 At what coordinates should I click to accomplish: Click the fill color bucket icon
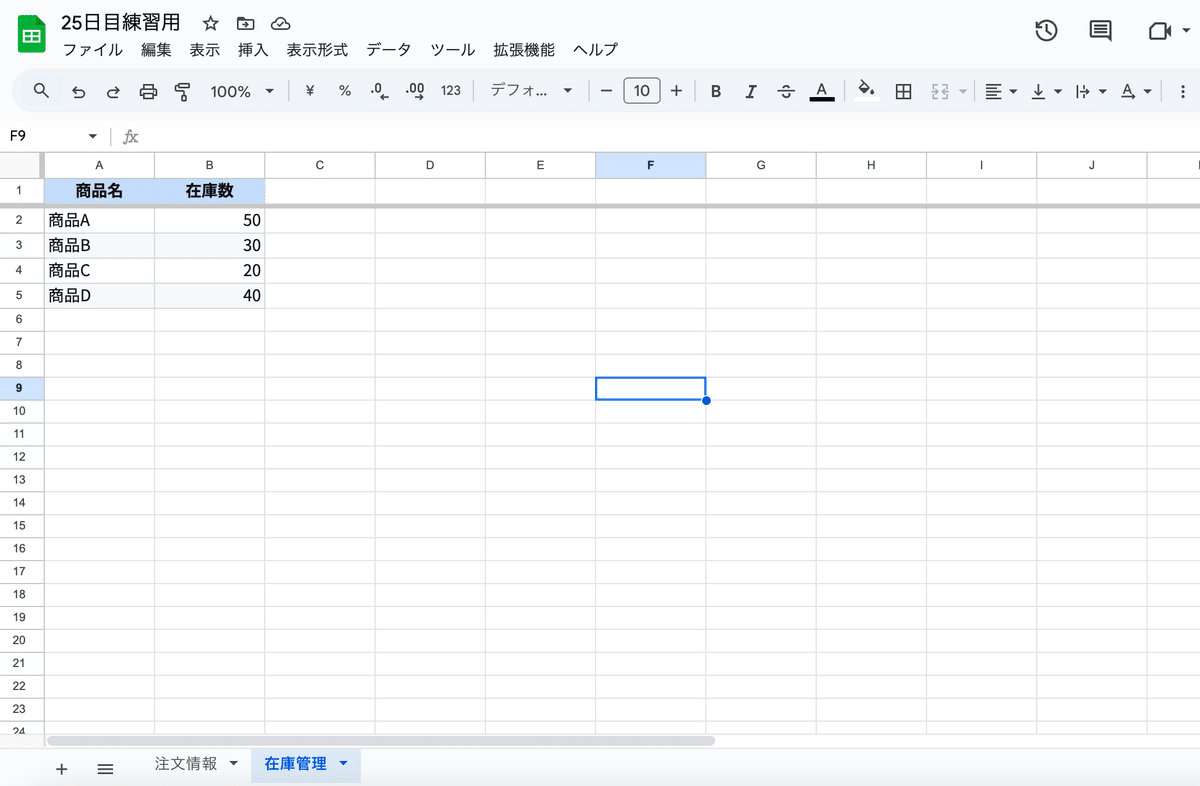[x=864, y=90]
